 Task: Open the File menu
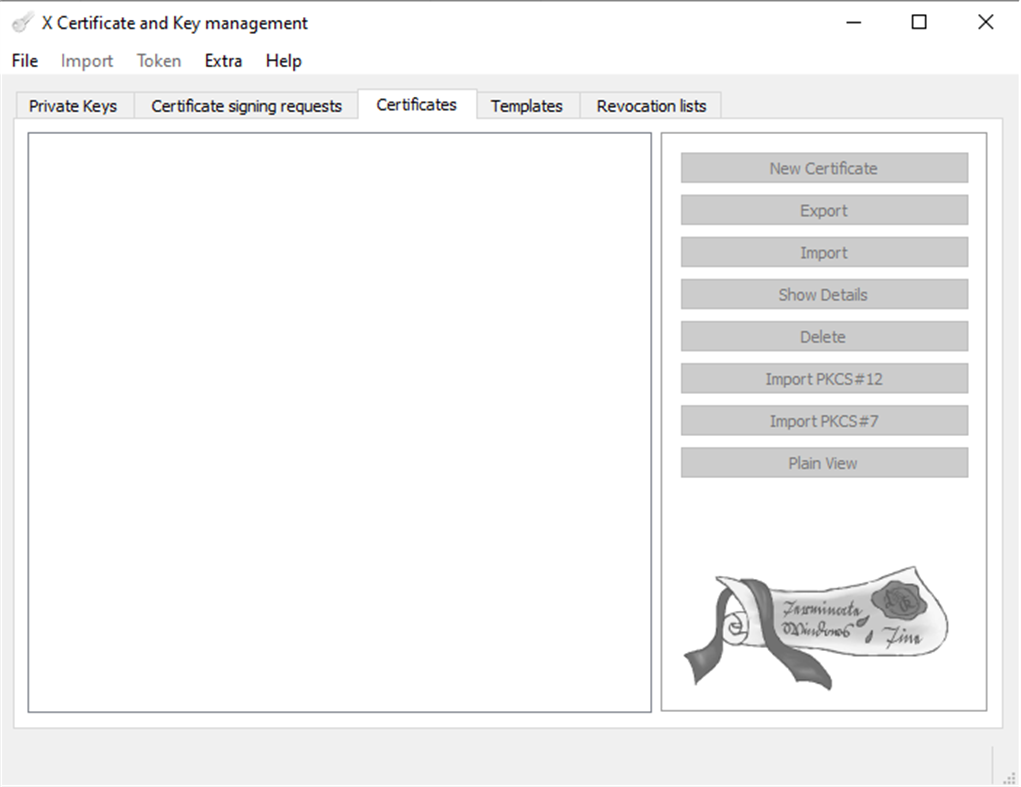(23, 61)
